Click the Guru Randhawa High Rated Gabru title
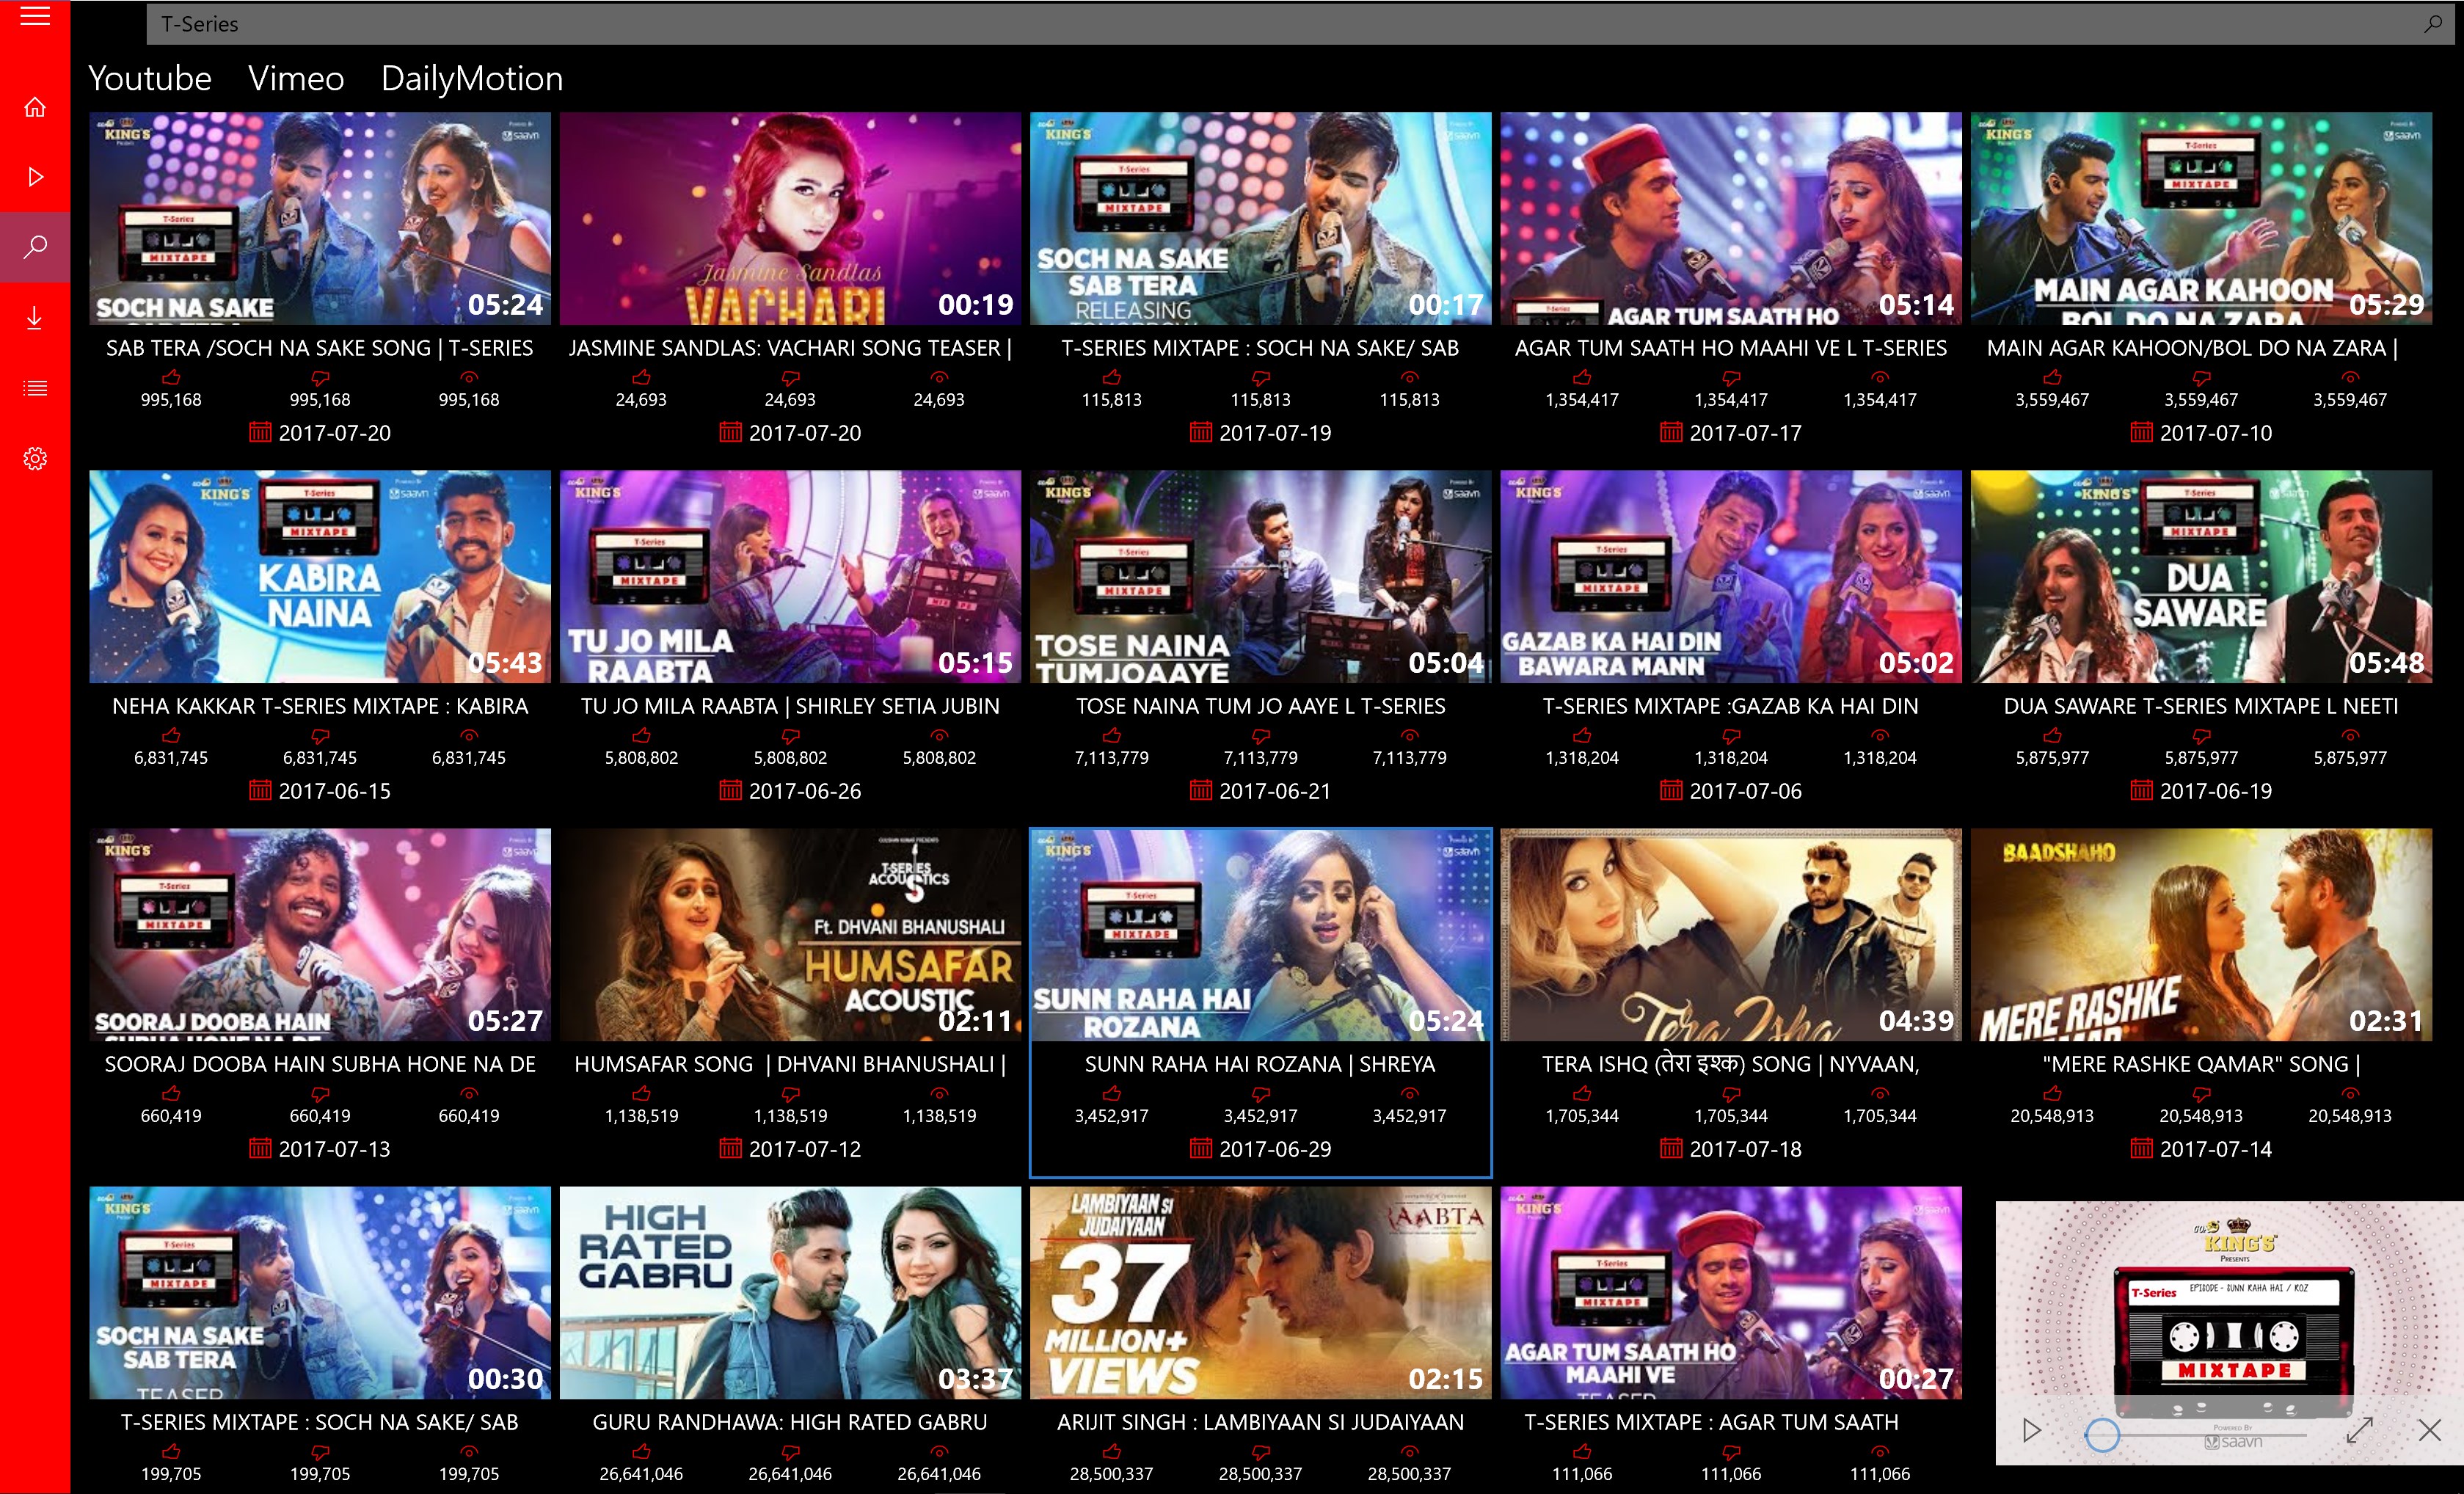This screenshot has height=1494, width=2464. click(789, 1422)
